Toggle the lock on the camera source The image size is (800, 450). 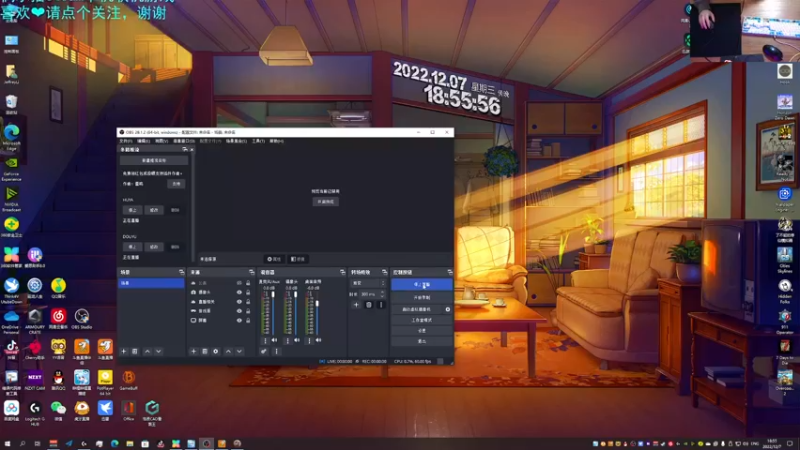pos(248,292)
